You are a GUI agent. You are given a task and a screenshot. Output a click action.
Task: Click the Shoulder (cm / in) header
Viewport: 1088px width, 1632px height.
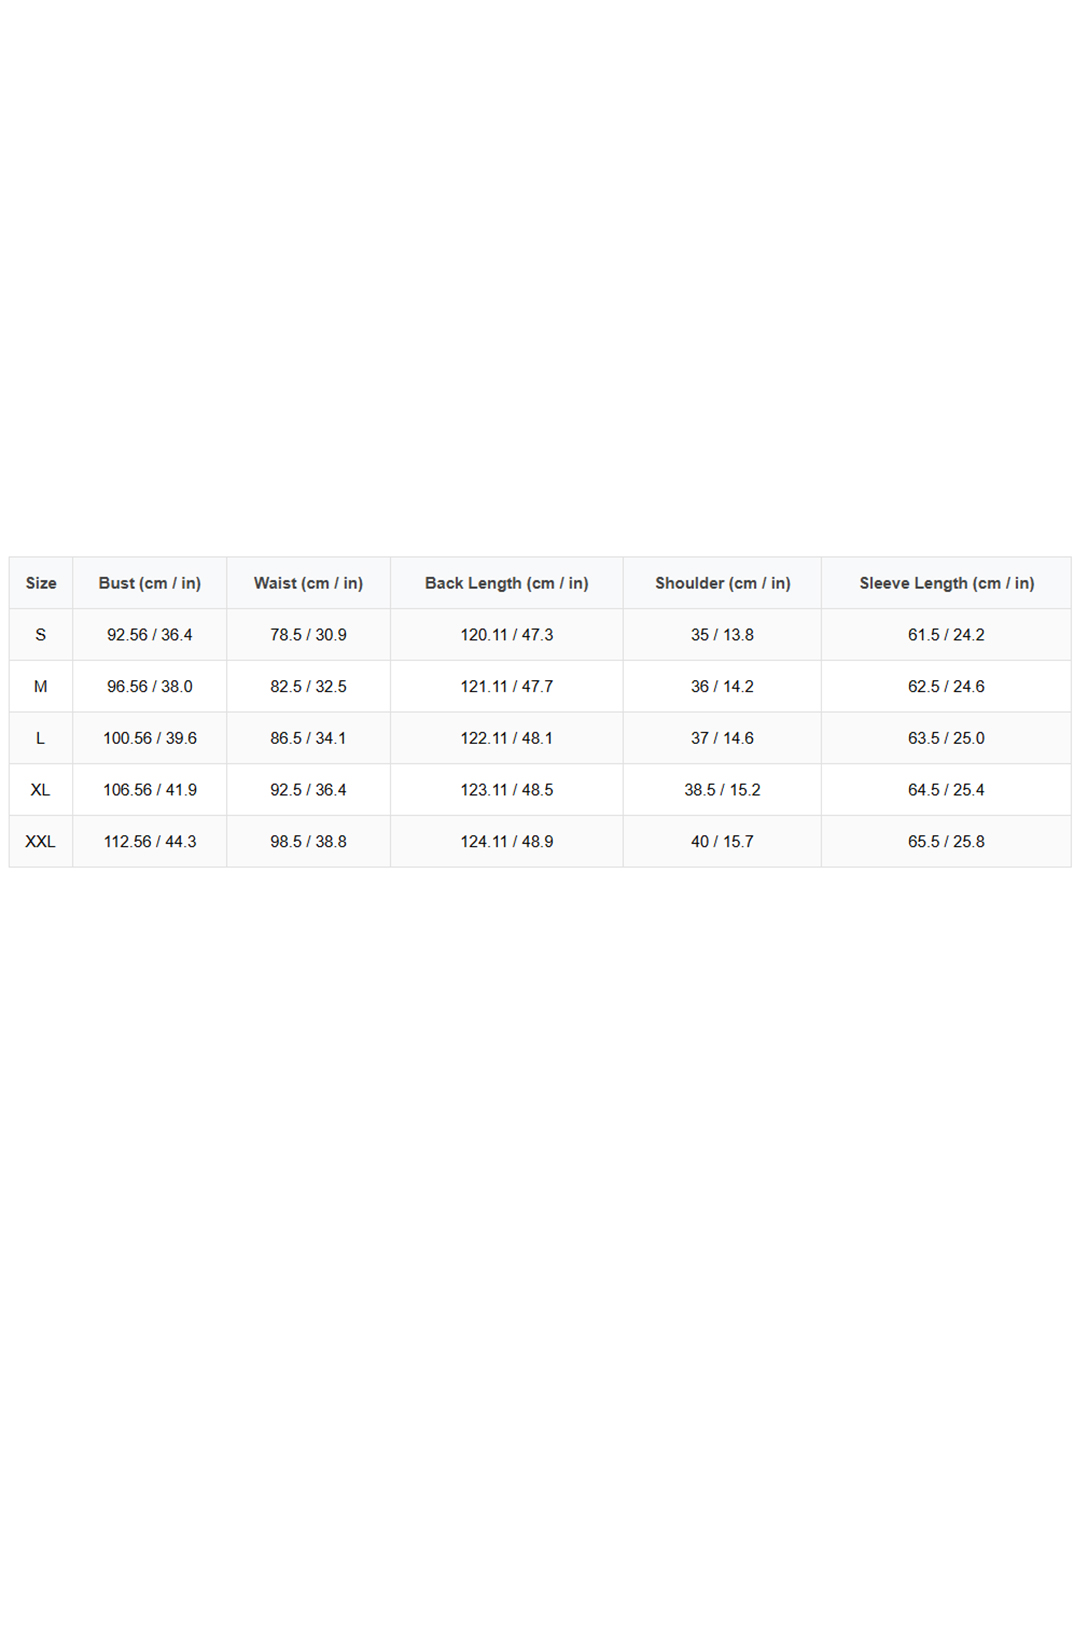[x=722, y=583]
